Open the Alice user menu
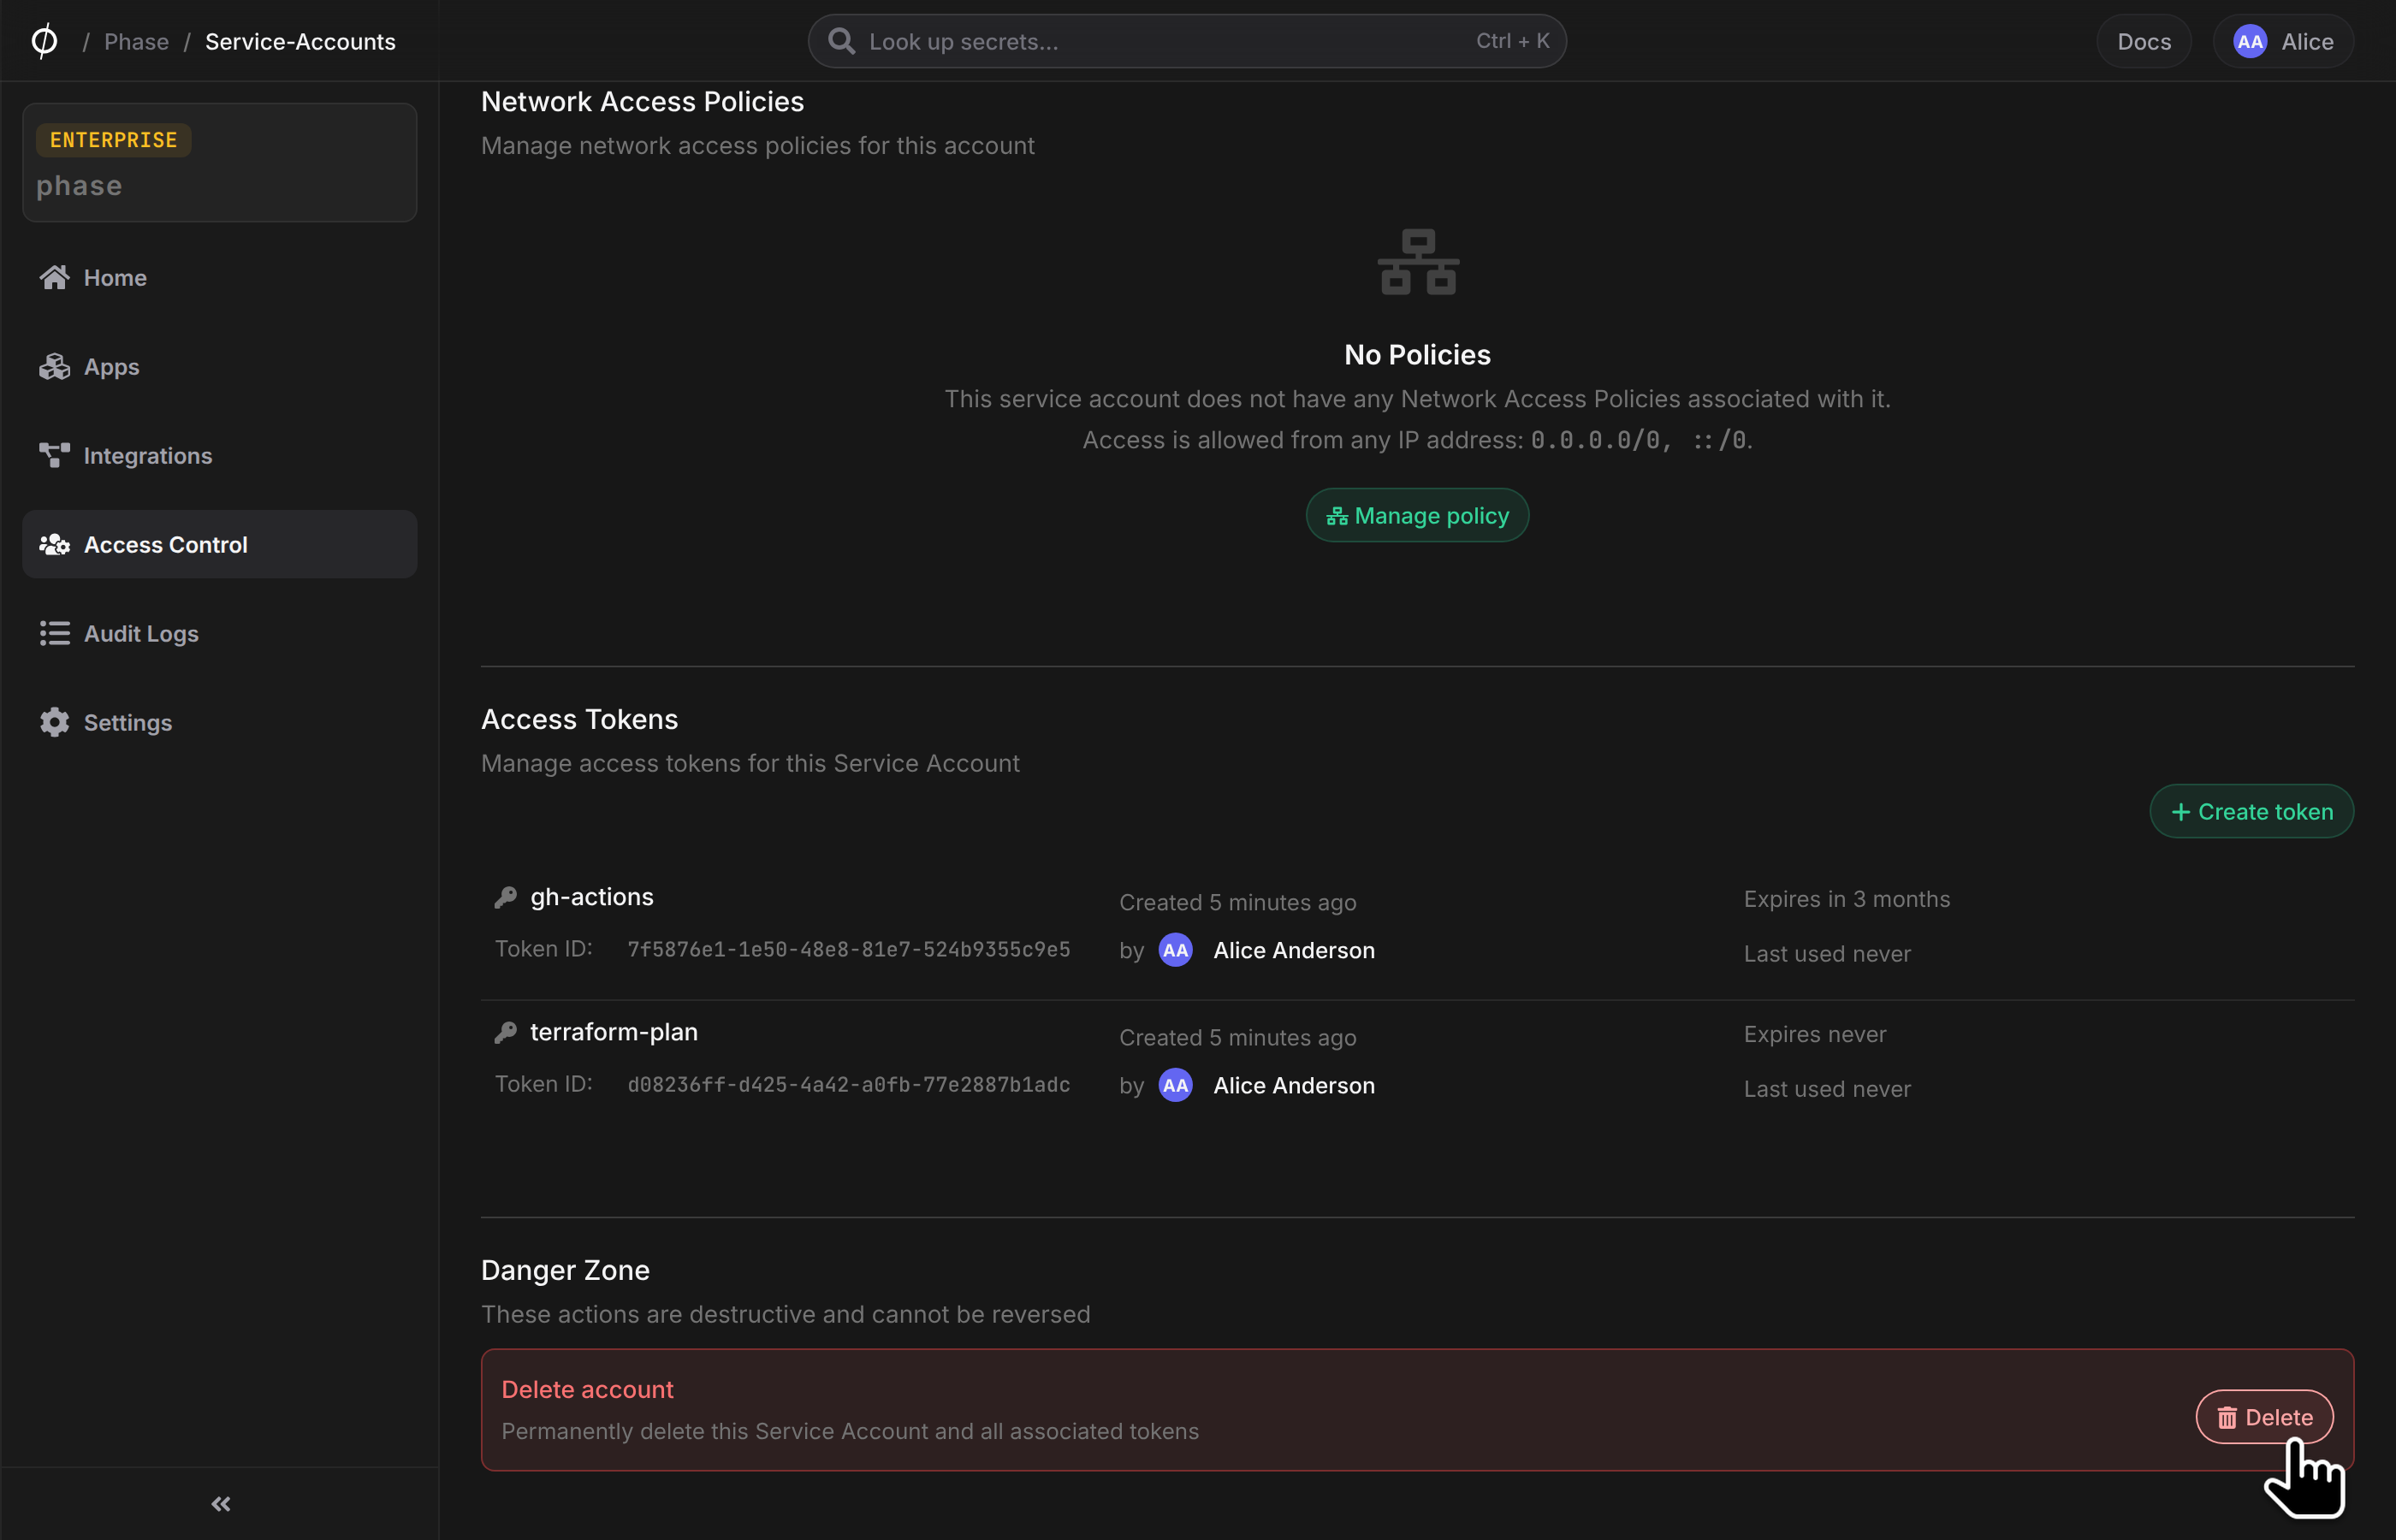 2282,41
